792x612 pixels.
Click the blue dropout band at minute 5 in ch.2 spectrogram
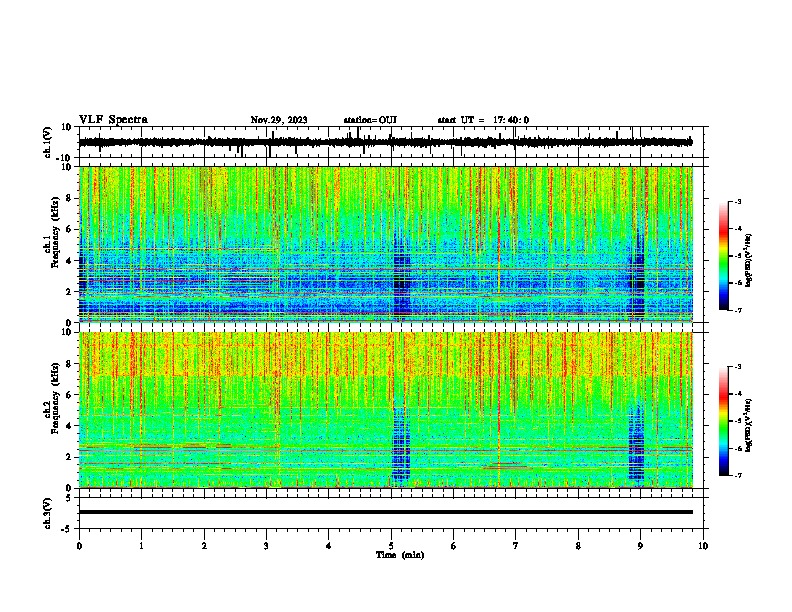pos(401,444)
